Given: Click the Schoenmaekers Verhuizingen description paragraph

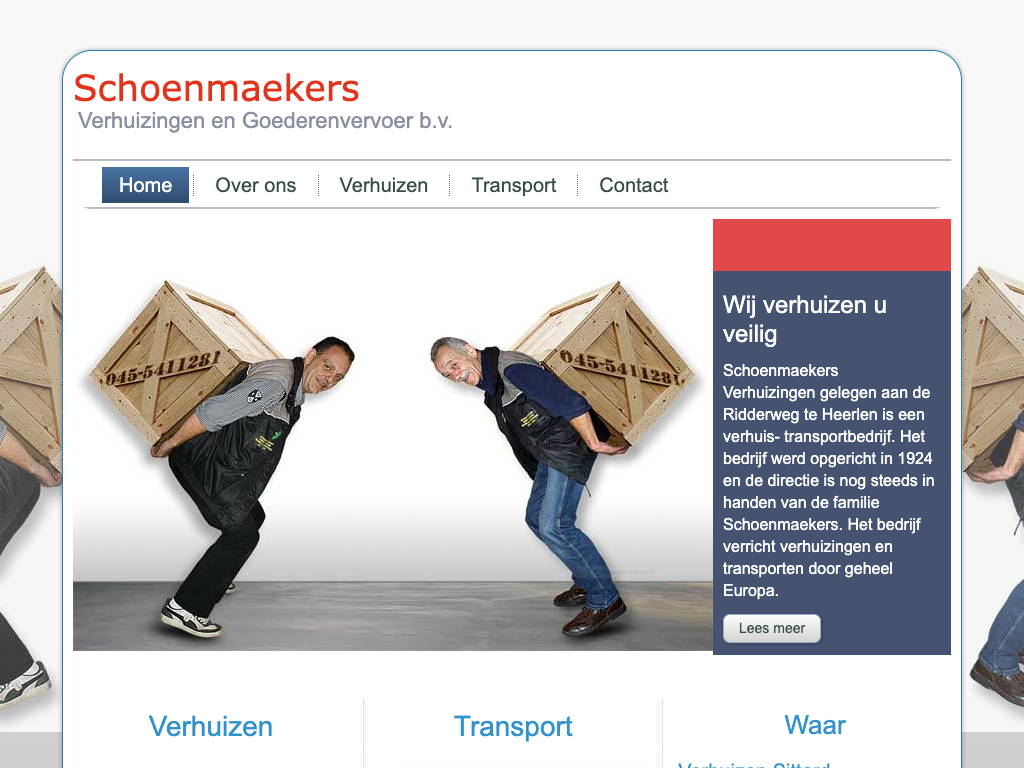Looking at the screenshot, I should click(828, 480).
